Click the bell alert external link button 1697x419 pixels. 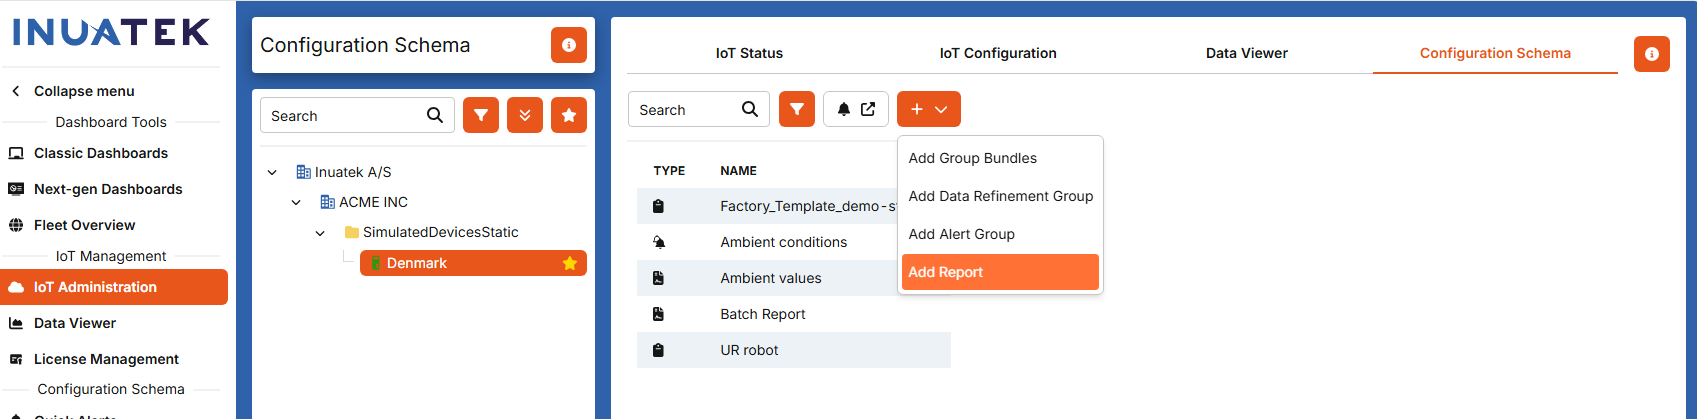pos(856,109)
